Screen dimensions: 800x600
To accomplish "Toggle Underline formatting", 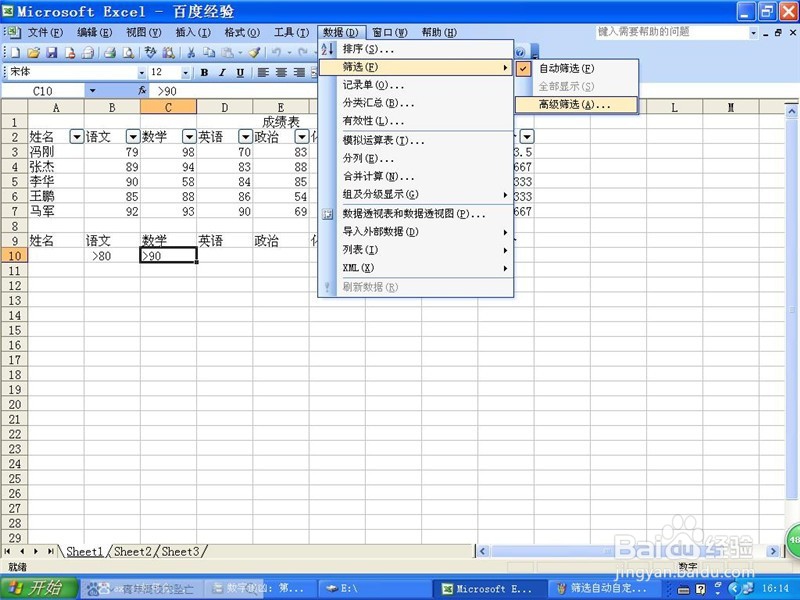I will coord(240,72).
